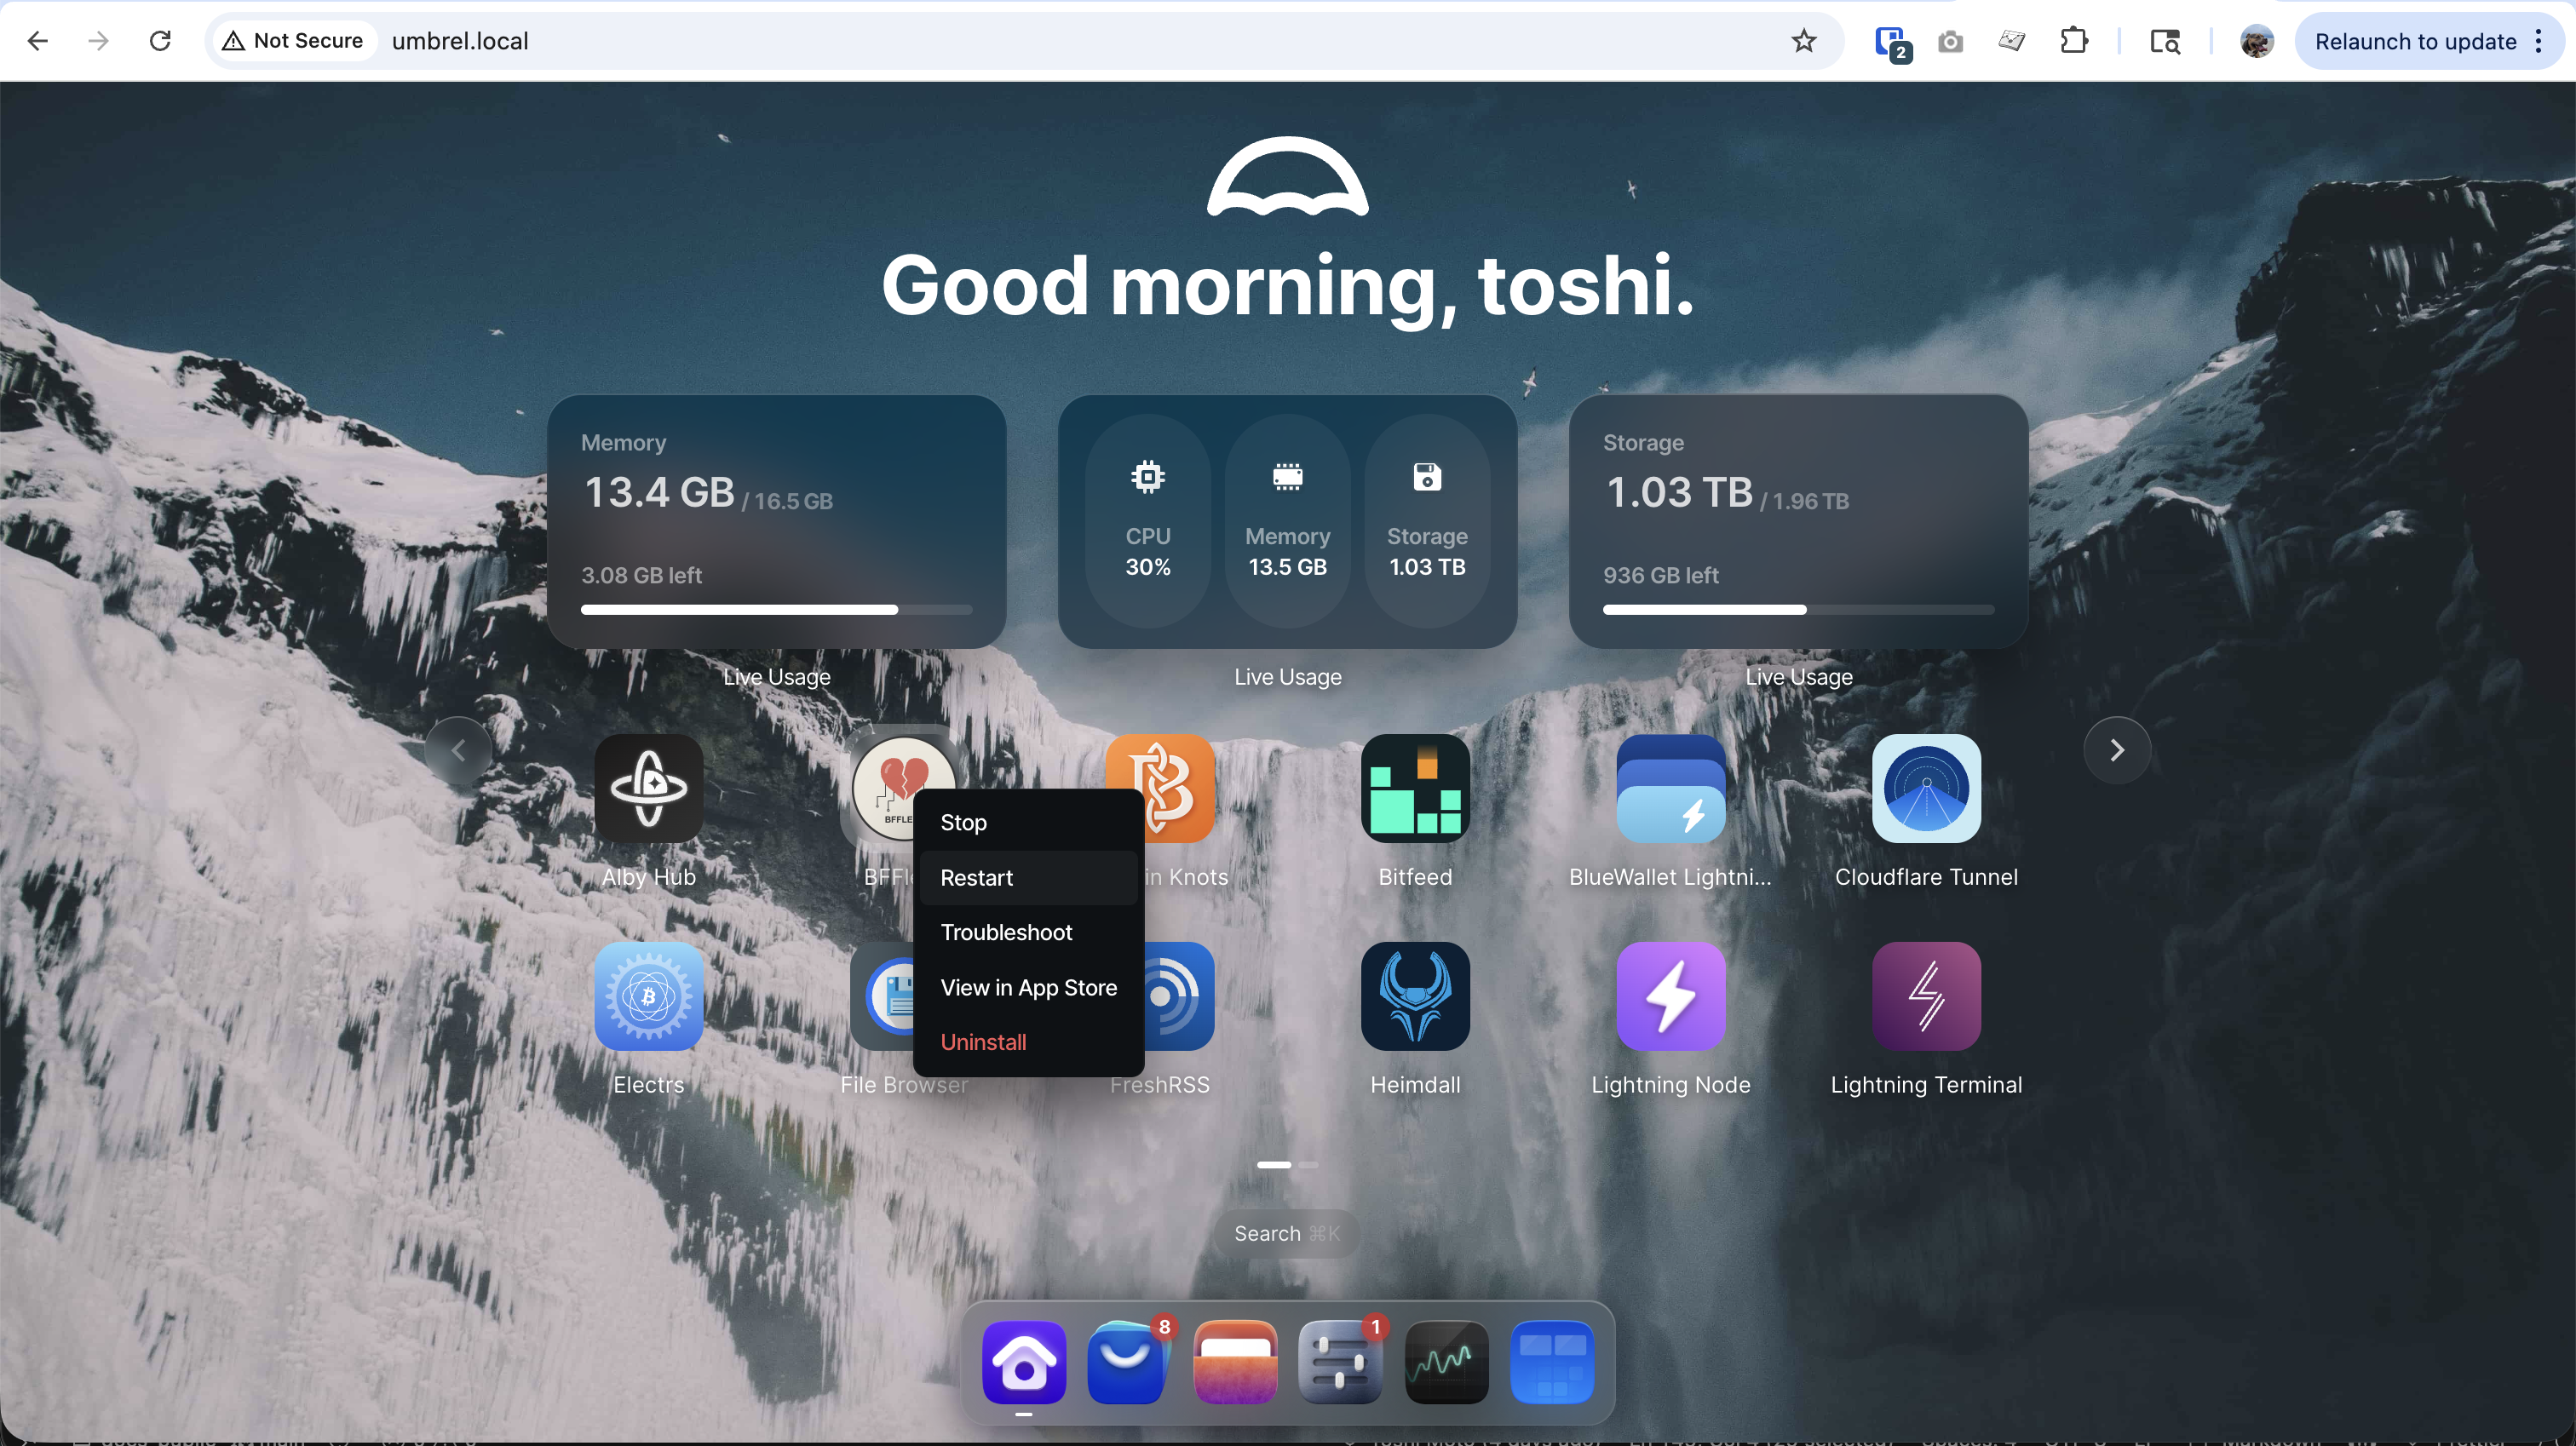Click the Search button
Viewport: 2576px width, 1446px height.
coord(1286,1233)
